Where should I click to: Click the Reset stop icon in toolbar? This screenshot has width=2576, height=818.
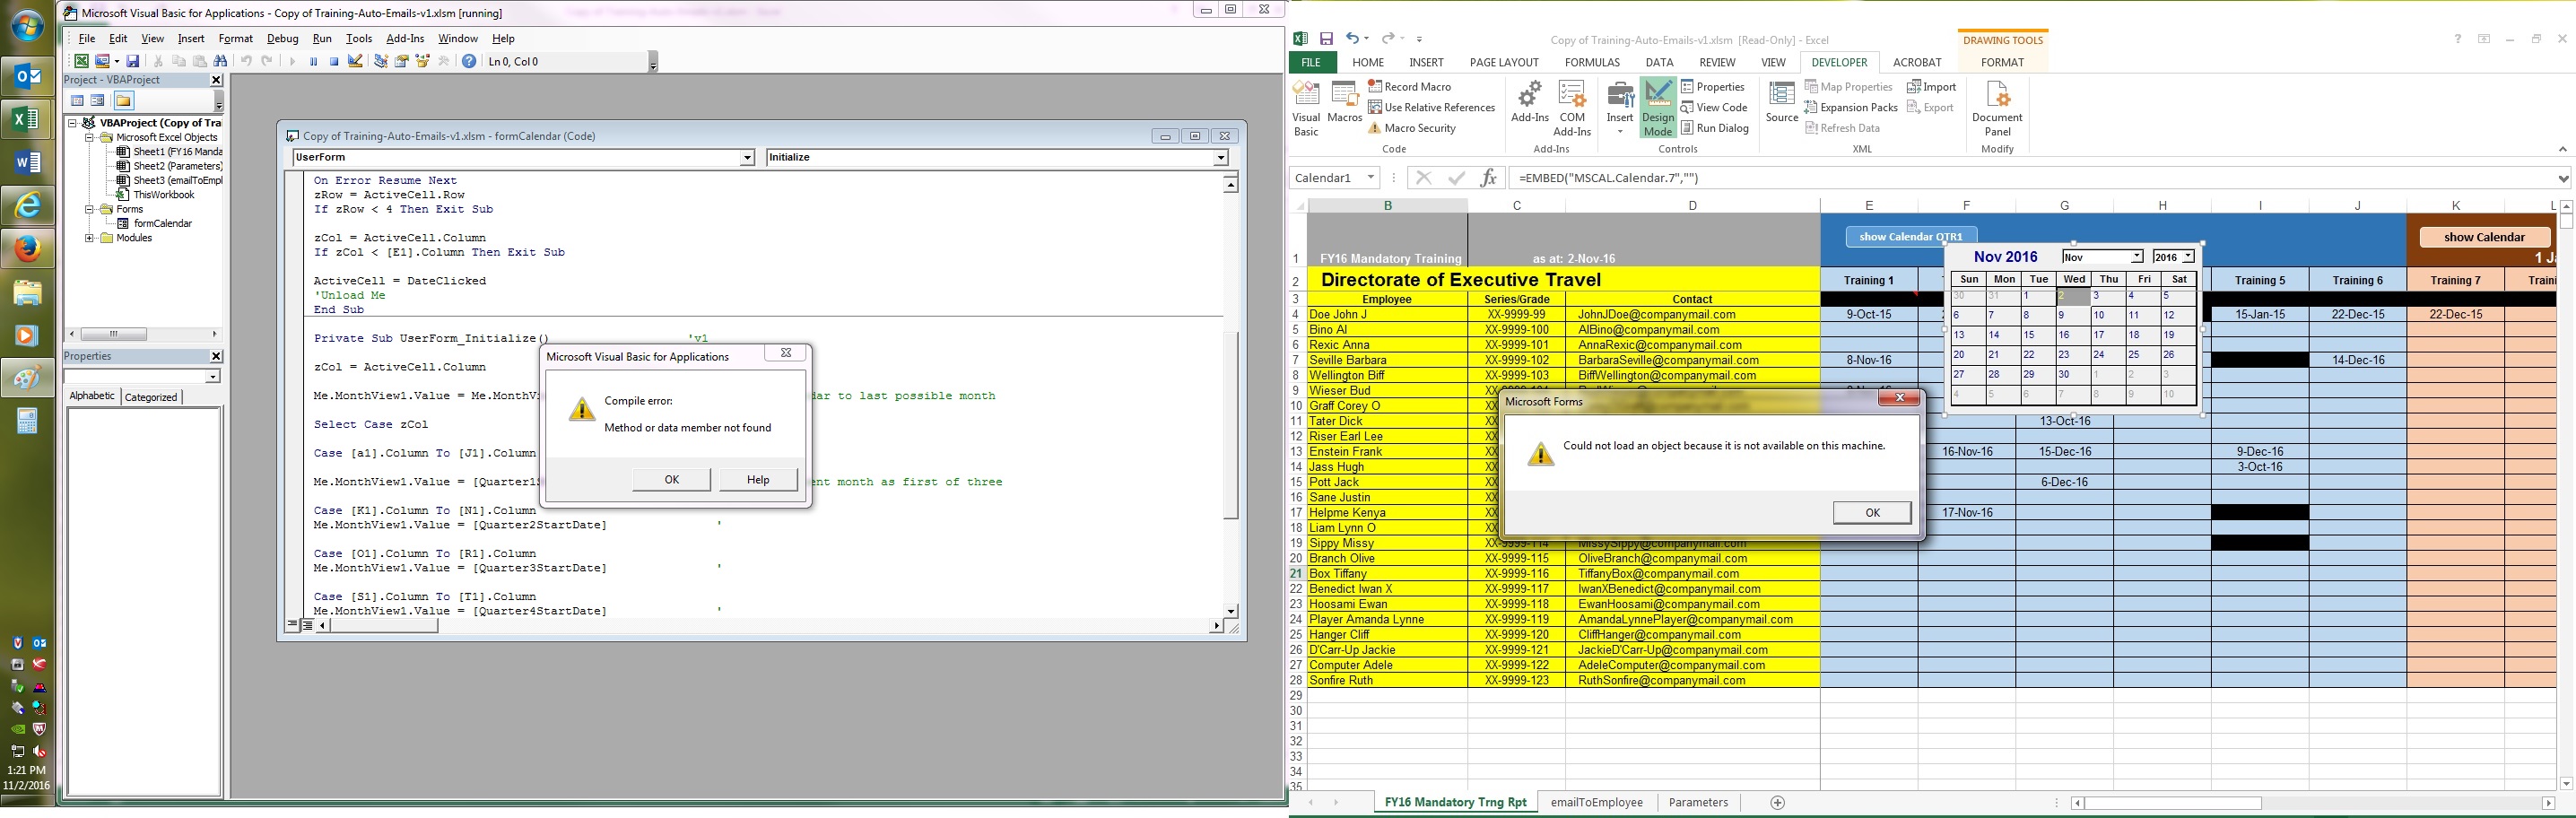pyautogui.click(x=334, y=62)
